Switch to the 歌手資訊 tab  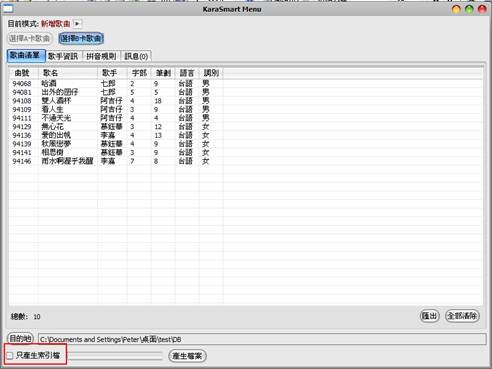pos(63,56)
